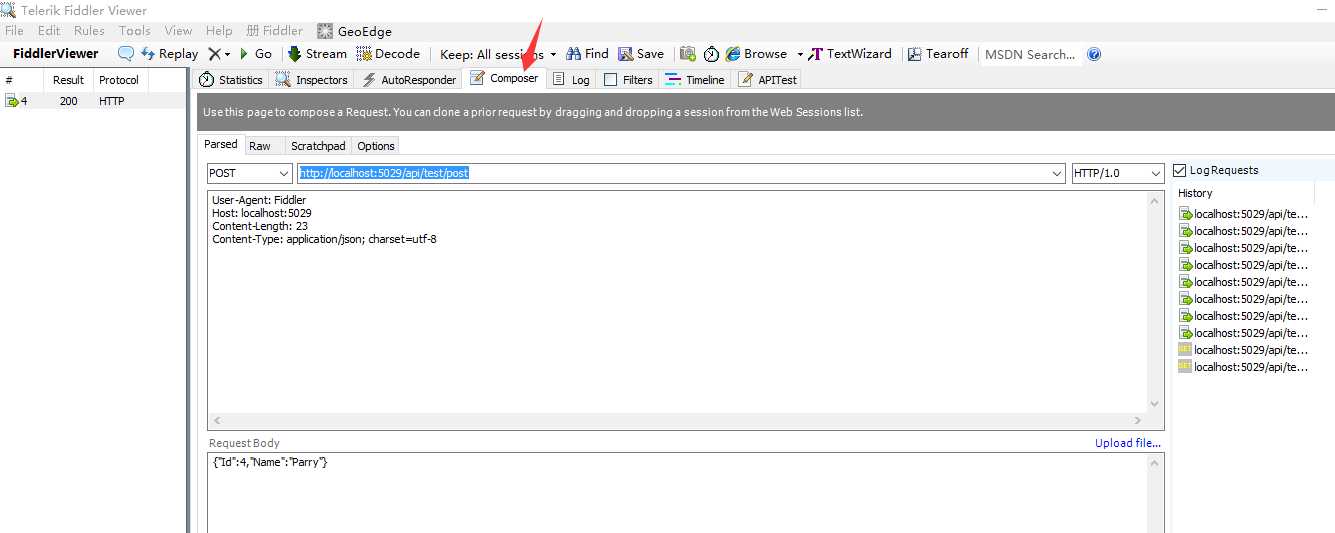The image size is (1335, 533).
Task: Click the blue help icon
Action: click(x=1094, y=54)
